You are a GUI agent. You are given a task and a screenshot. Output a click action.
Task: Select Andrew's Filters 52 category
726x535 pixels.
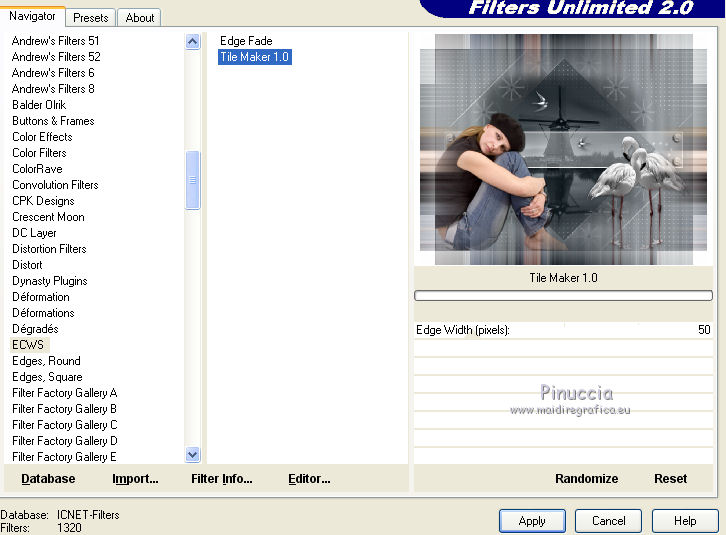point(56,57)
